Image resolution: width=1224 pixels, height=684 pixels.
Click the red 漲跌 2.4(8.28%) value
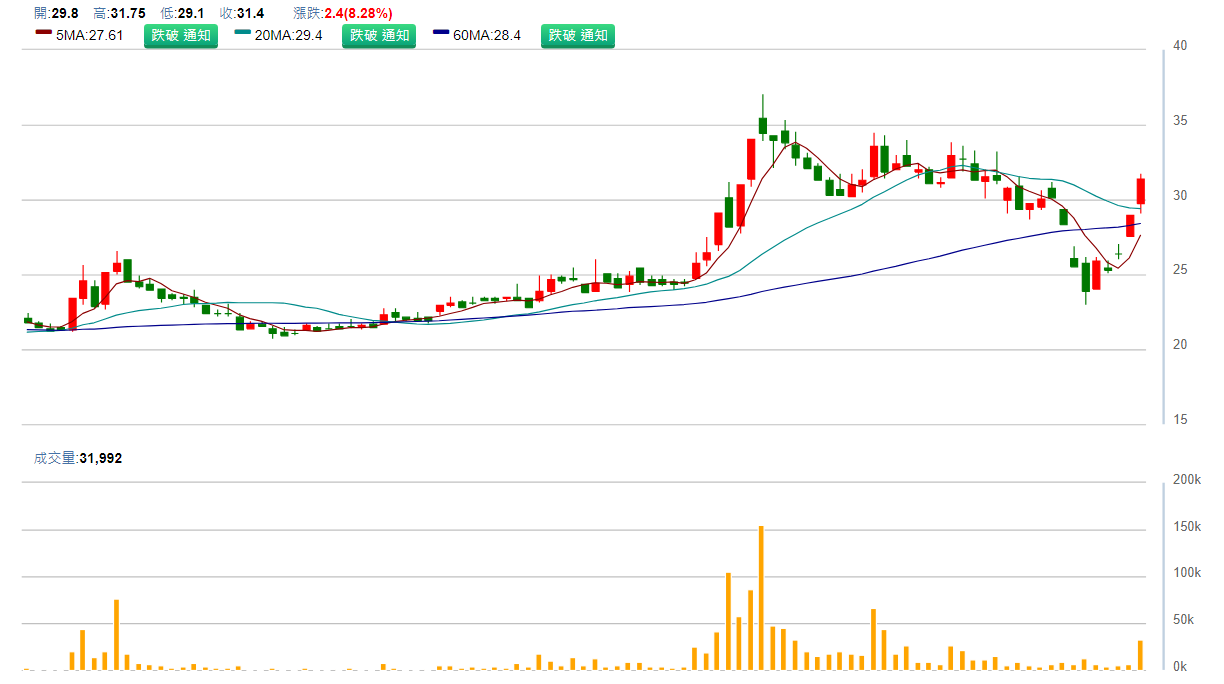tap(358, 13)
